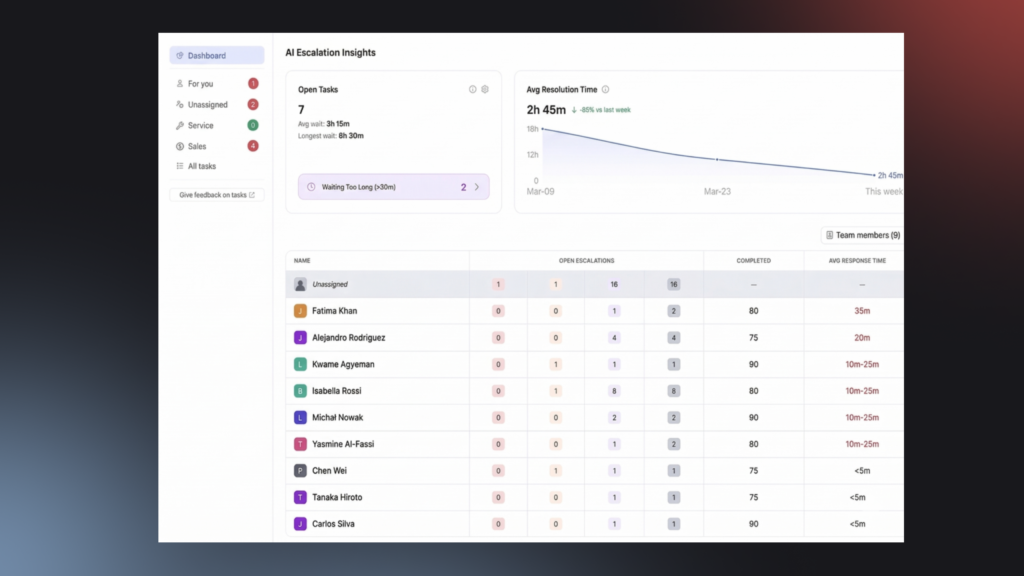Open the All tasks list
The image size is (1024, 576).
point(201,166)
